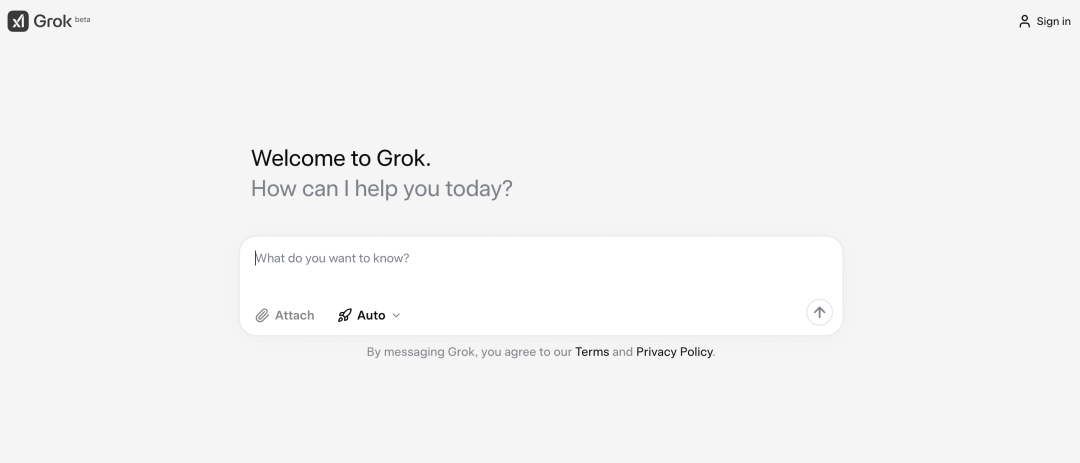Click the text cursor in prompt box
The width and height of the screenshot is (1080, 463).
[x=256, y=258]
